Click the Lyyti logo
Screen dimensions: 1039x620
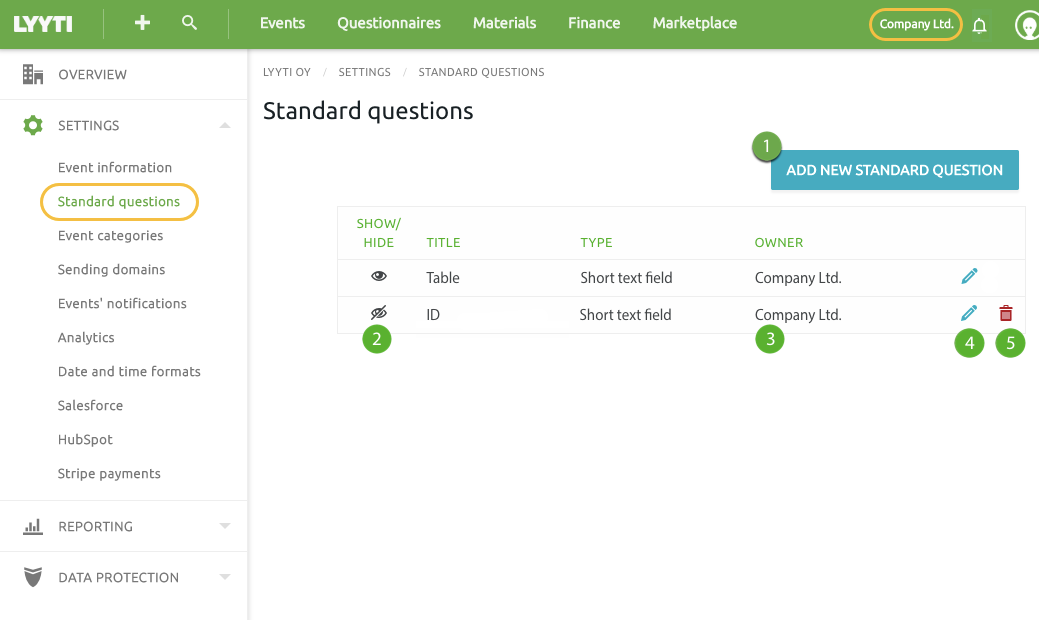click(43, 25)
